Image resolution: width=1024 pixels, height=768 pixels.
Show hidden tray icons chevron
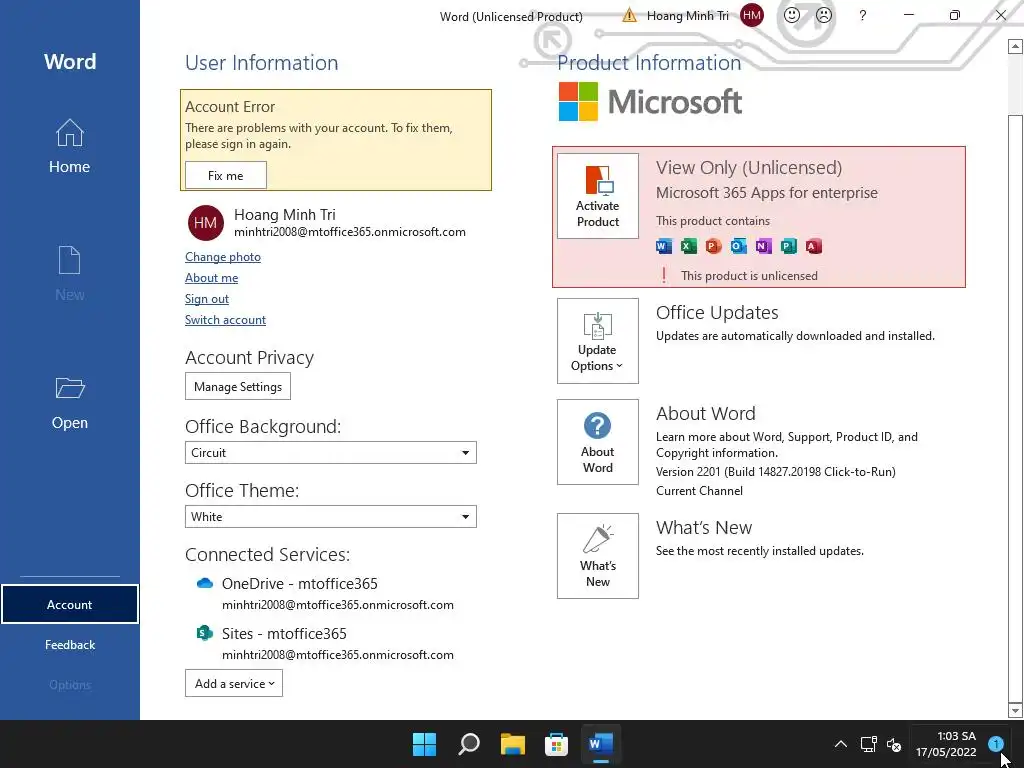[840, 744]
